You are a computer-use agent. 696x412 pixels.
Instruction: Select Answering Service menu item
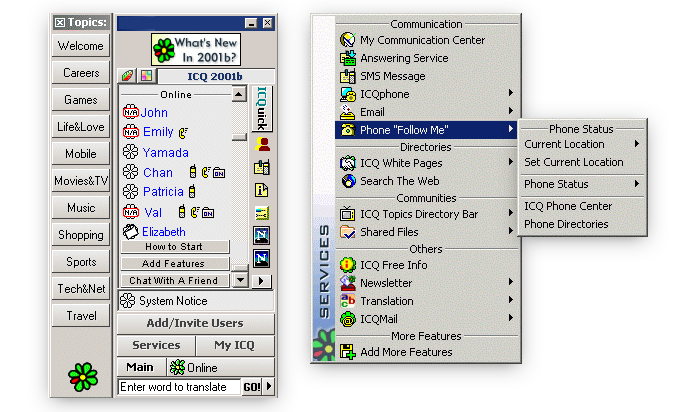[x=427, y=58]
